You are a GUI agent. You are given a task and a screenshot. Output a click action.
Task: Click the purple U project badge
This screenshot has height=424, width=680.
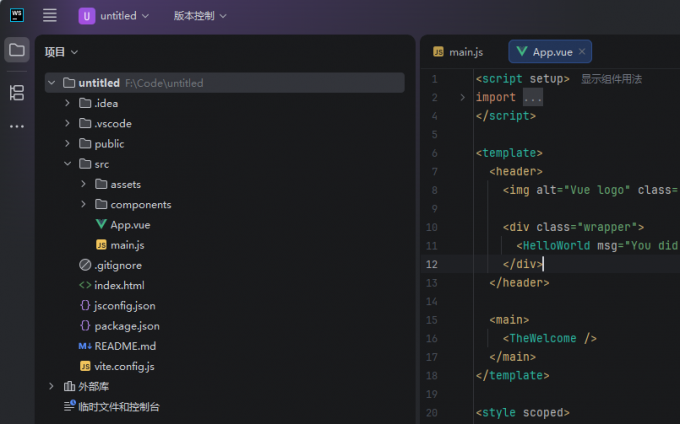pyautogui.click(x=87, y=16)
